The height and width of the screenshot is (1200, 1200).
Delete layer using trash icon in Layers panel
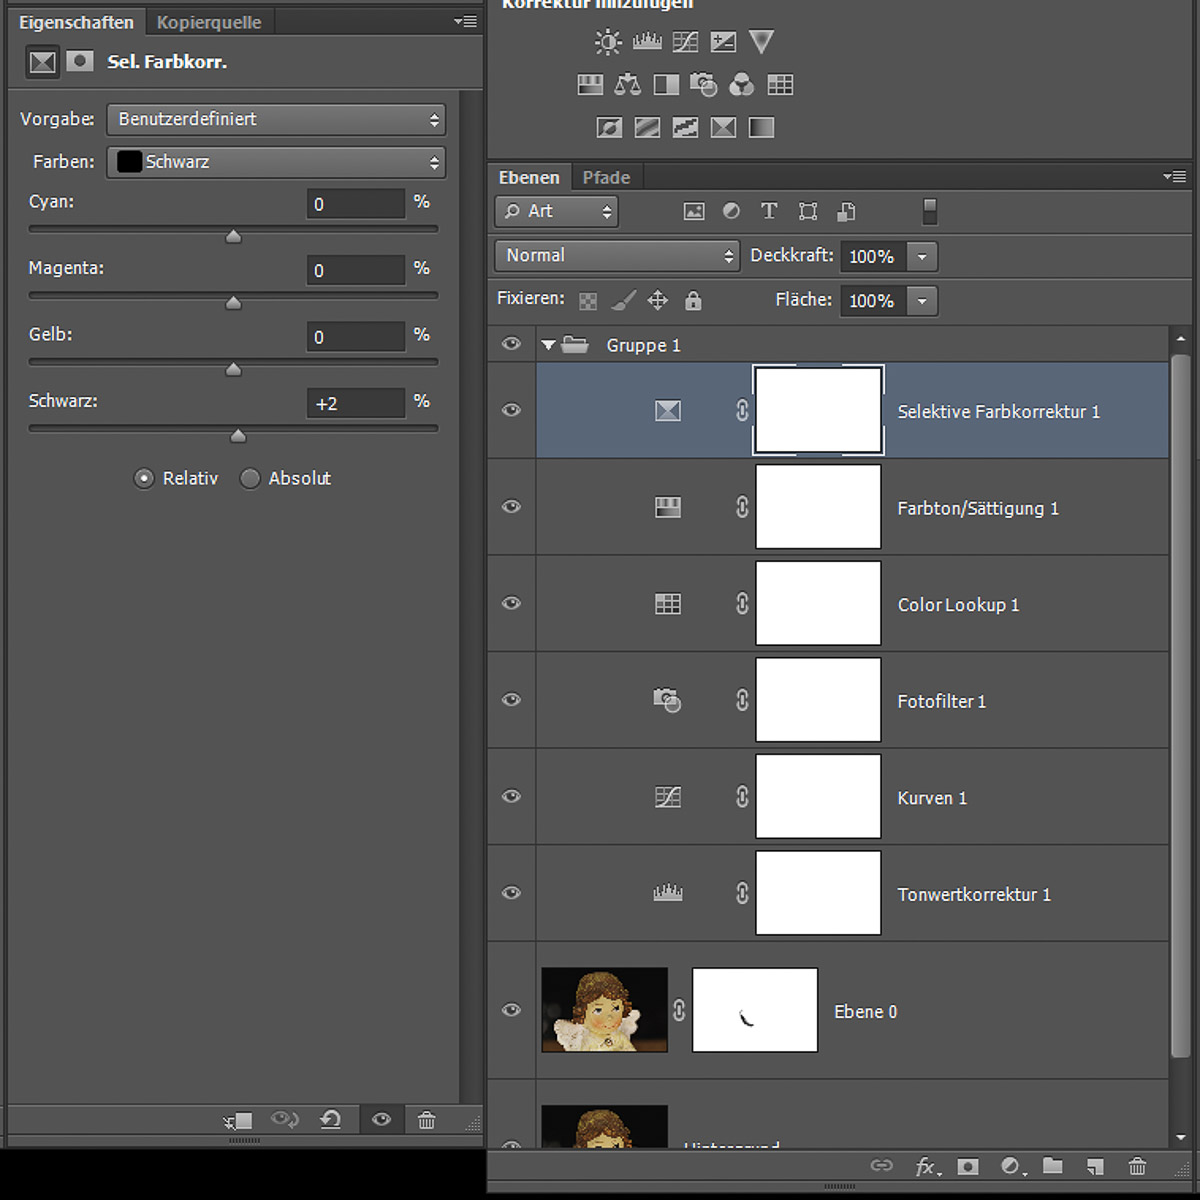point(1137,1166)
